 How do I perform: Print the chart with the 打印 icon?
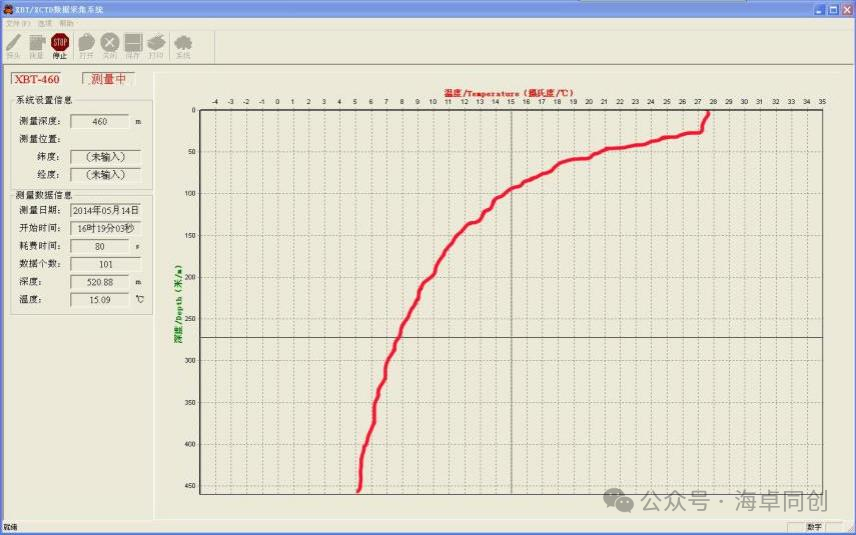click(156, 43)
